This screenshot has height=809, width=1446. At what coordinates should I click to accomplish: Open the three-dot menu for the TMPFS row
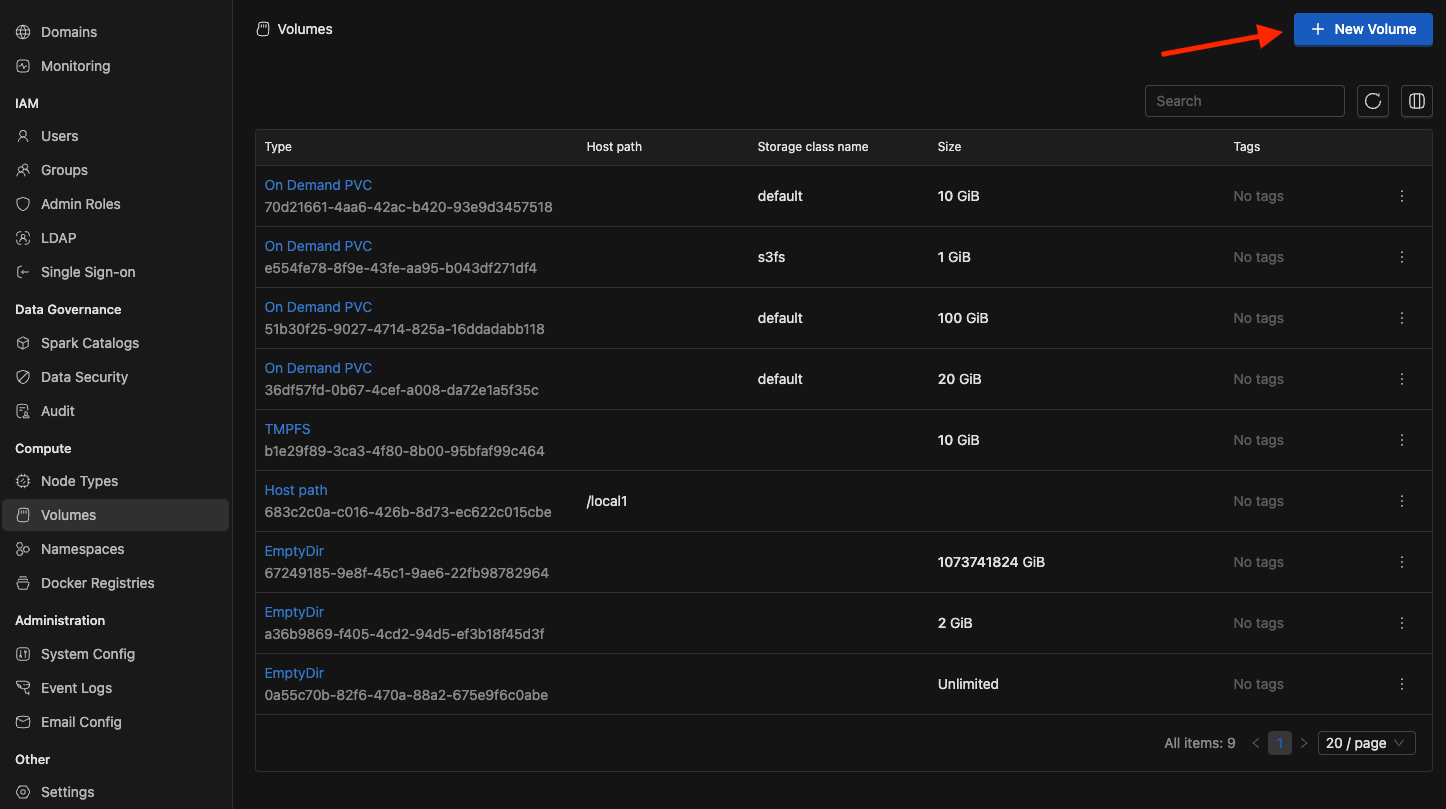(1402, 440)
